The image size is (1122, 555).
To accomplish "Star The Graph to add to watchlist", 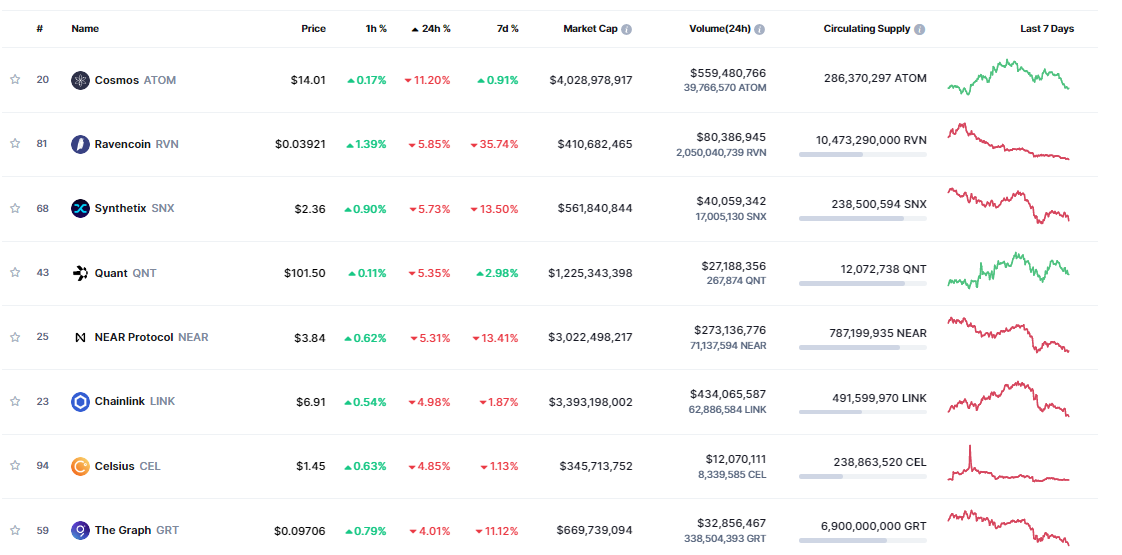I will pyautogui.click(x=15, y=530).
